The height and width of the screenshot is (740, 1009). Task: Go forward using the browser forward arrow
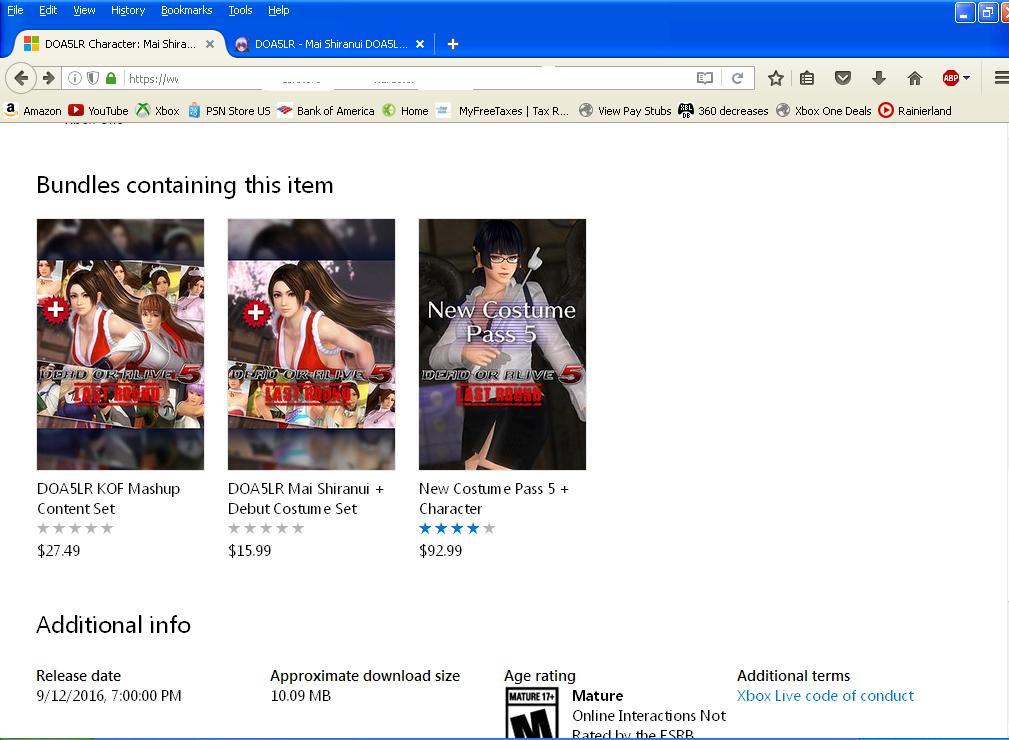(49, 79)
